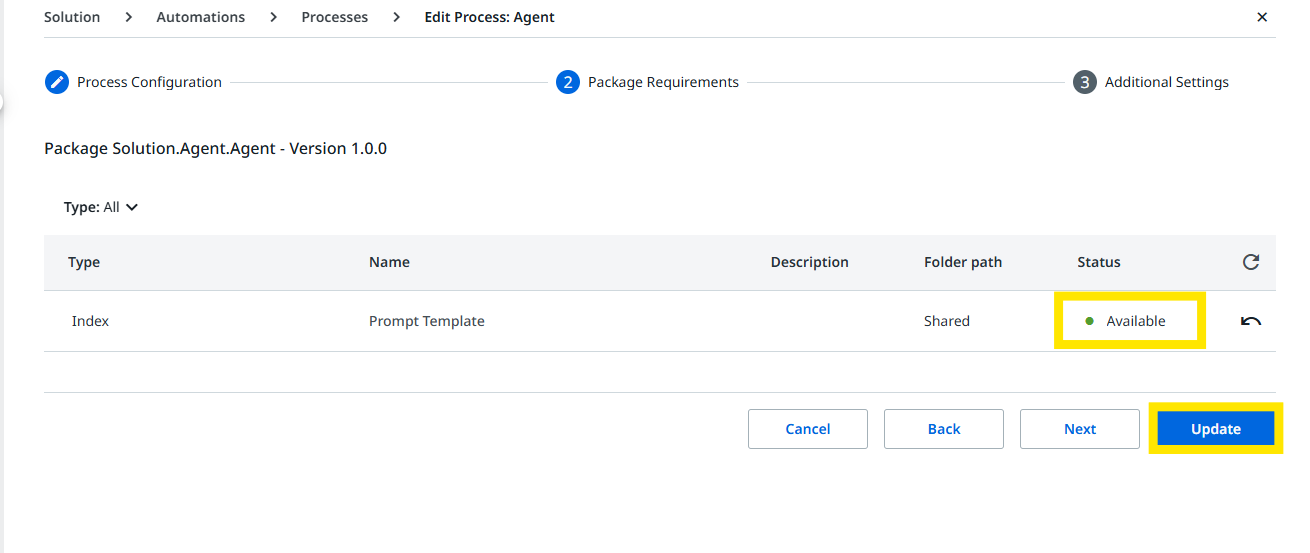The height and width of the screenshot is (553, 1310).
Task: Navigate to Automations breadcrumb
Action: 201,17
